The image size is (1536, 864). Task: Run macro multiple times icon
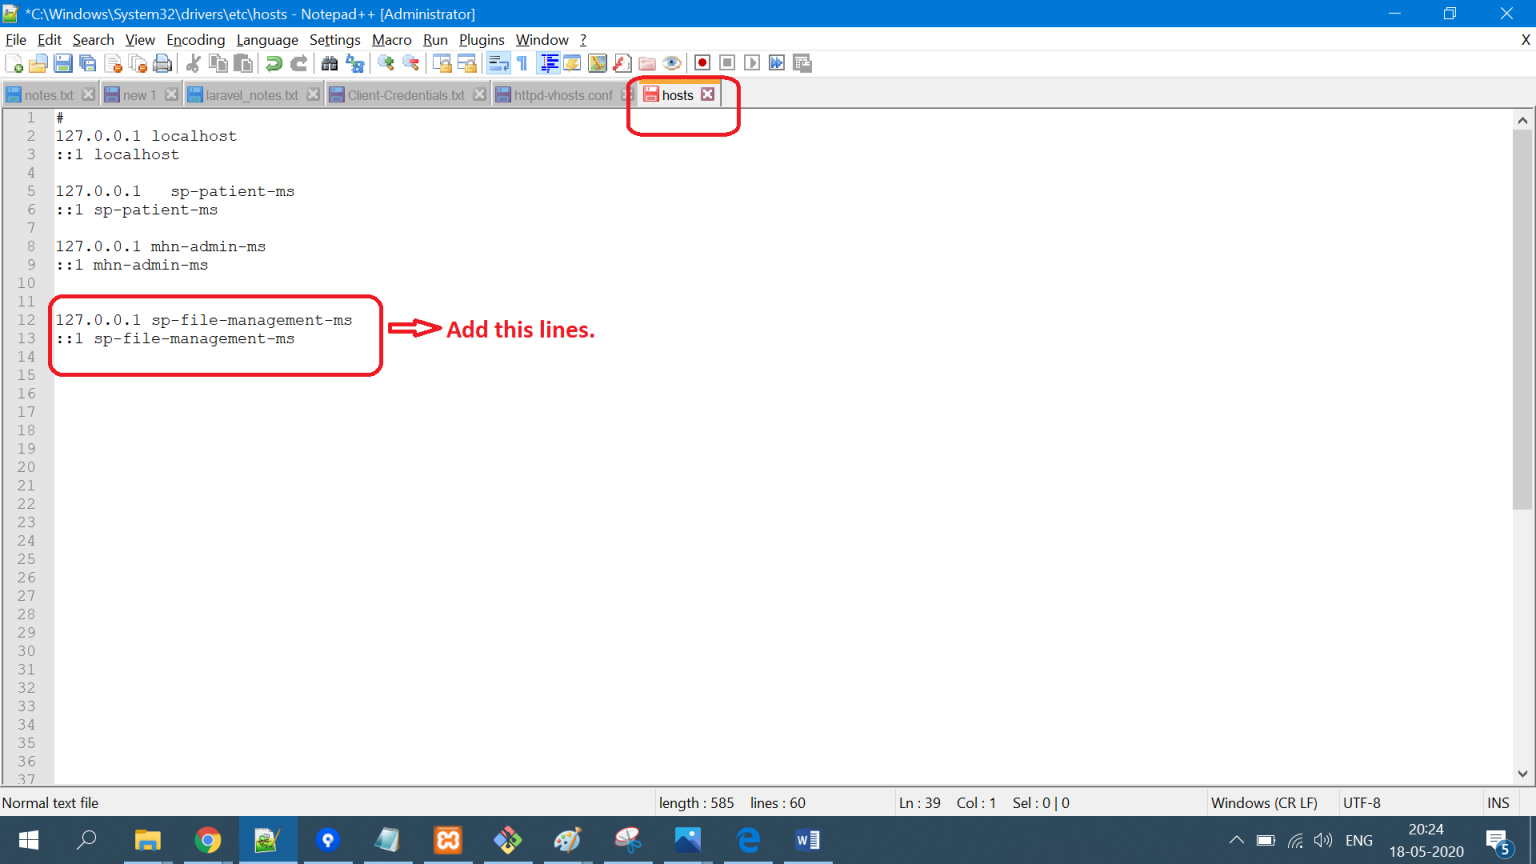pyautogui.click(x=777, y=63)
